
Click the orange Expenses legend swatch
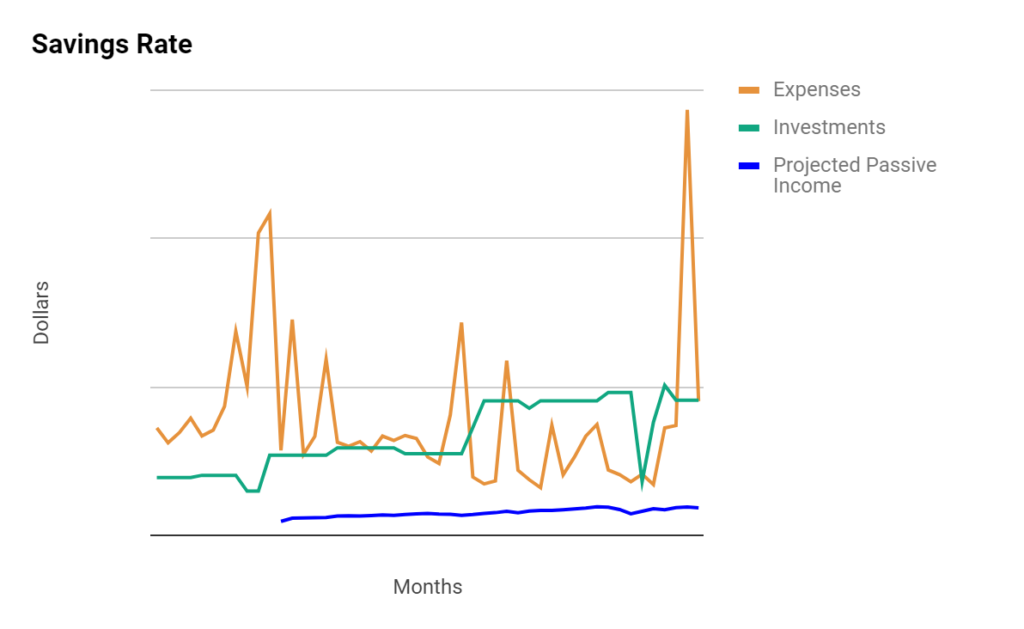(748, 90)
